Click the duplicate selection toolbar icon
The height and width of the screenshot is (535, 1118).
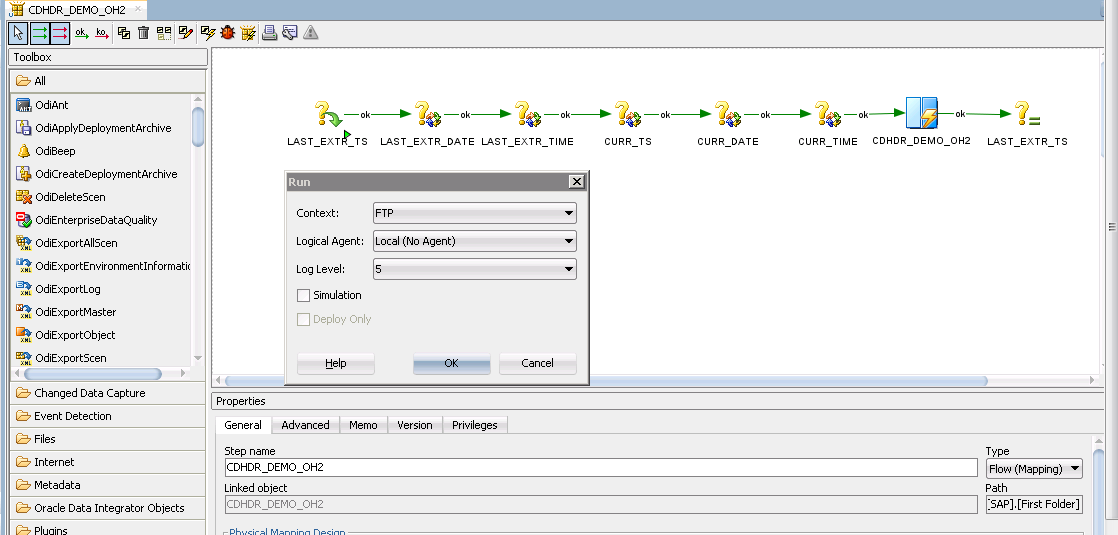pos(124,33)
